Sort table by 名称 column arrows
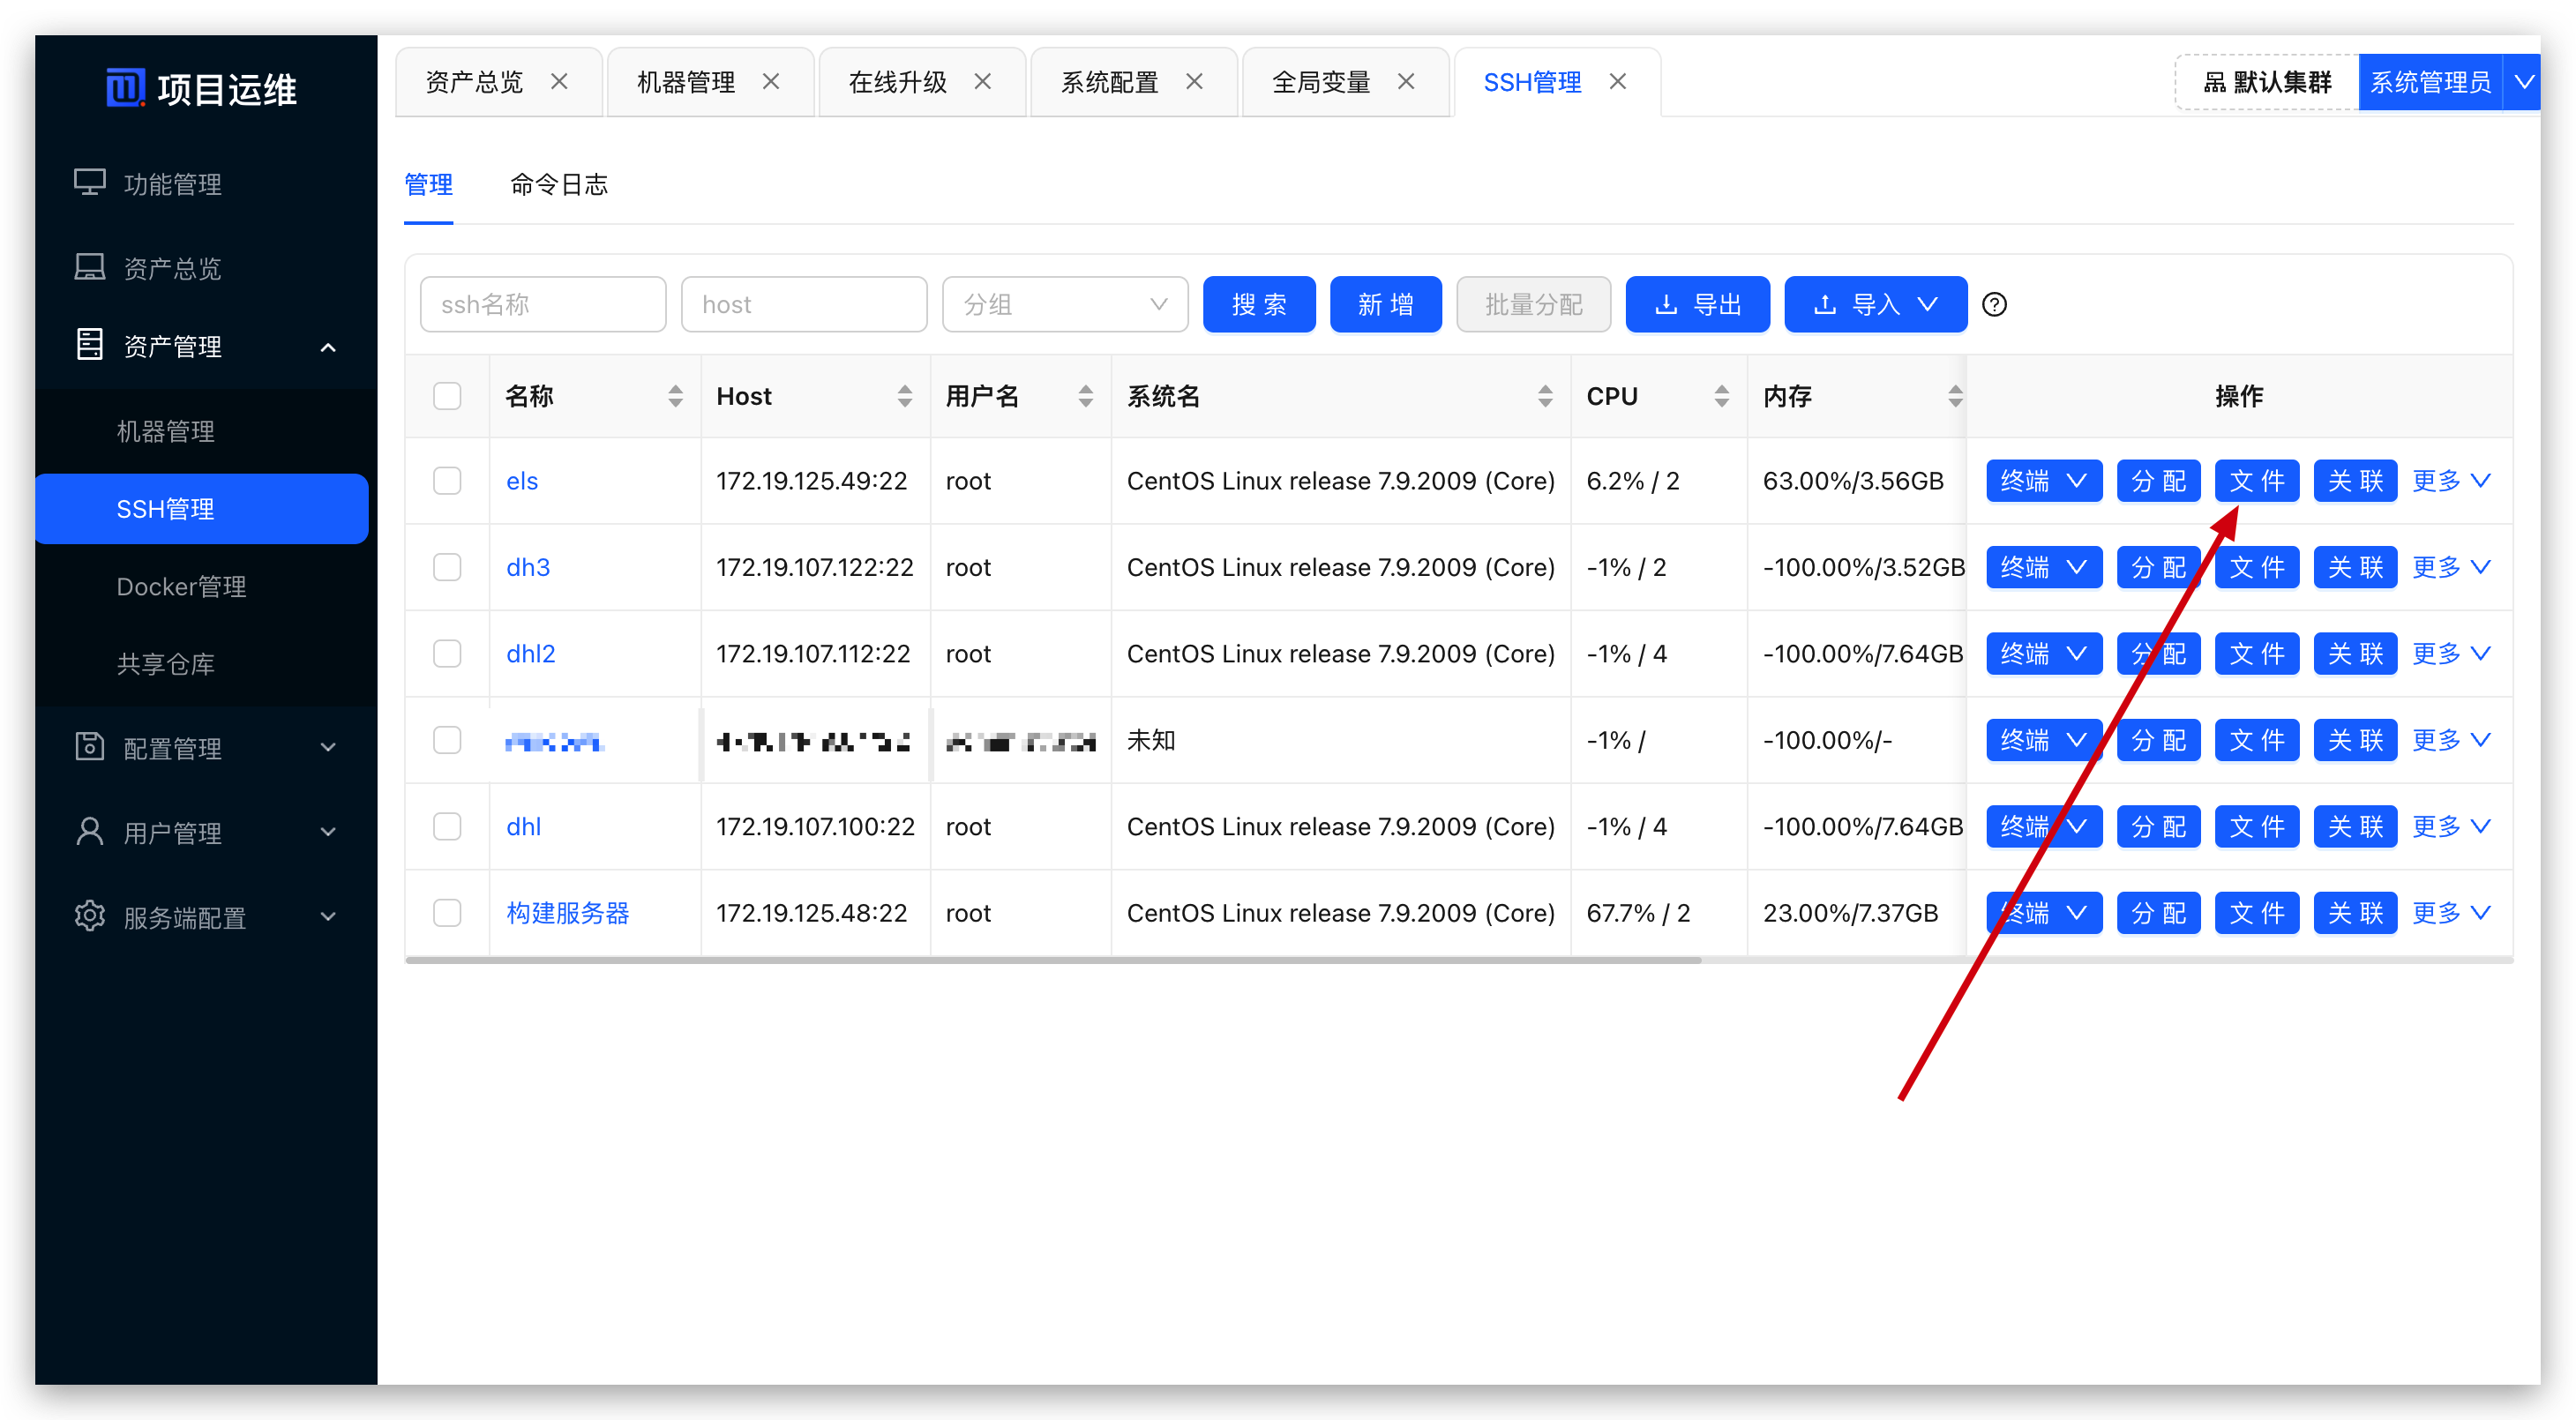2576x1420 pixels. tap(676, 396)
